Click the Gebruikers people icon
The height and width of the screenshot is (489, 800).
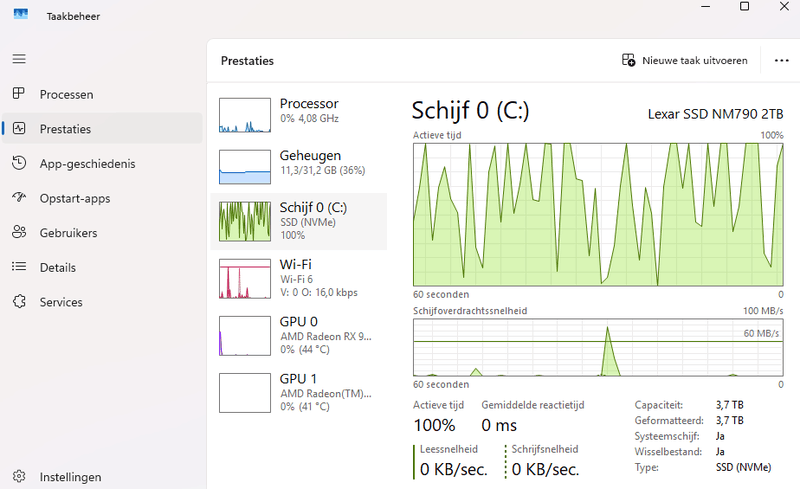tap(19, 233)
